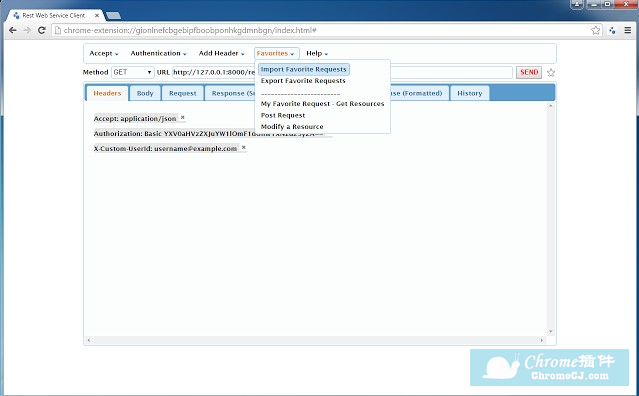Switch to the Body tab
This screenshot has width=639, height=396.
click(x=145, y=93)
